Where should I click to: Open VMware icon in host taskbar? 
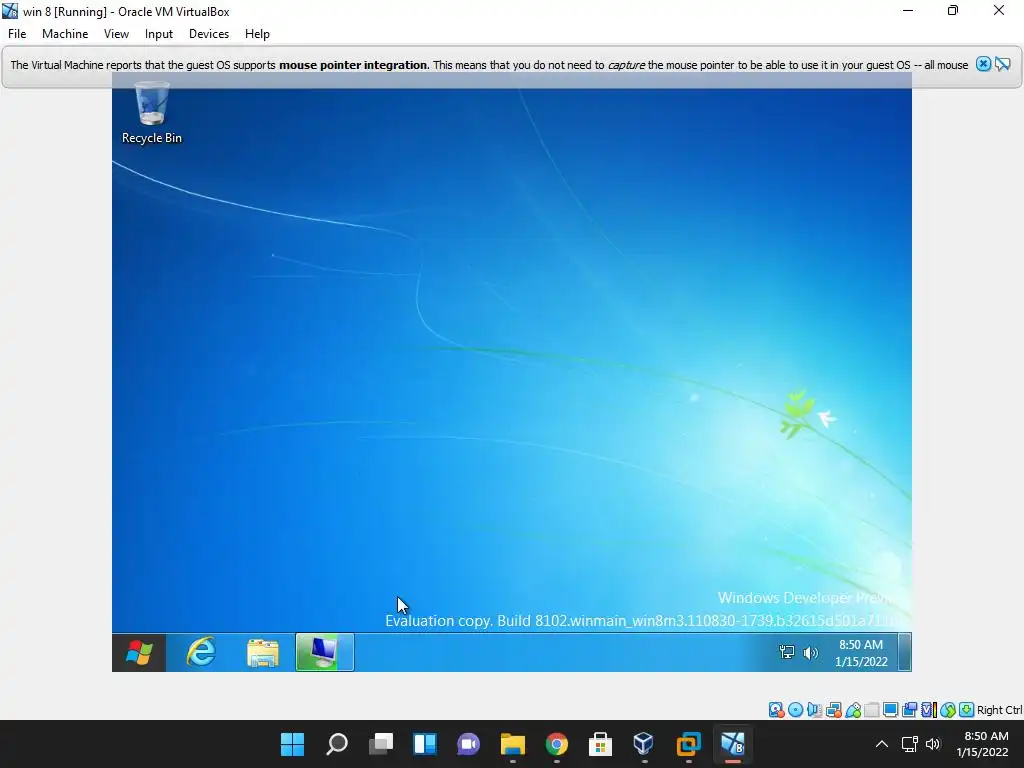(x=688, y=744)
